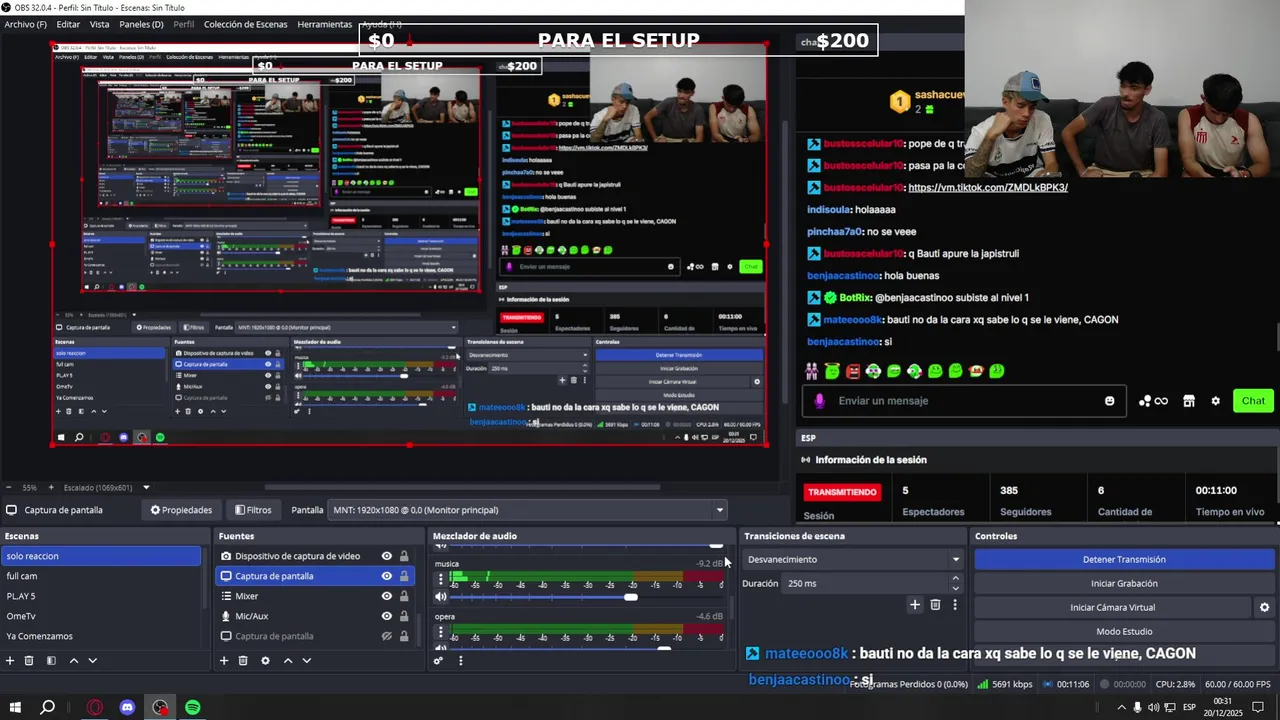
Task: Mute the musica audio channel
Action: click(x=441, y=597)
